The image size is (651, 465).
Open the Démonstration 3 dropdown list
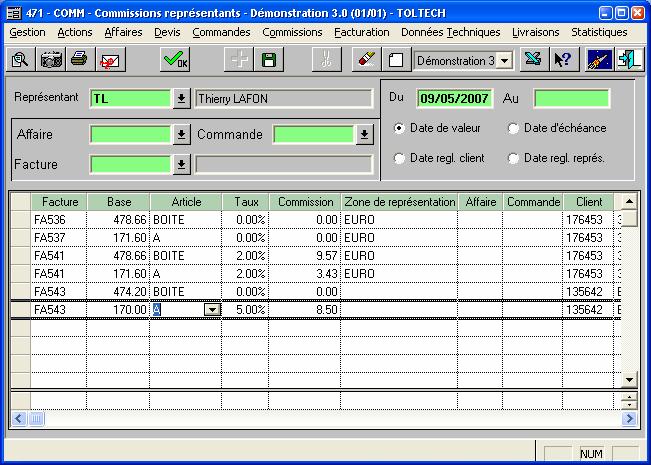coord(504,61)
